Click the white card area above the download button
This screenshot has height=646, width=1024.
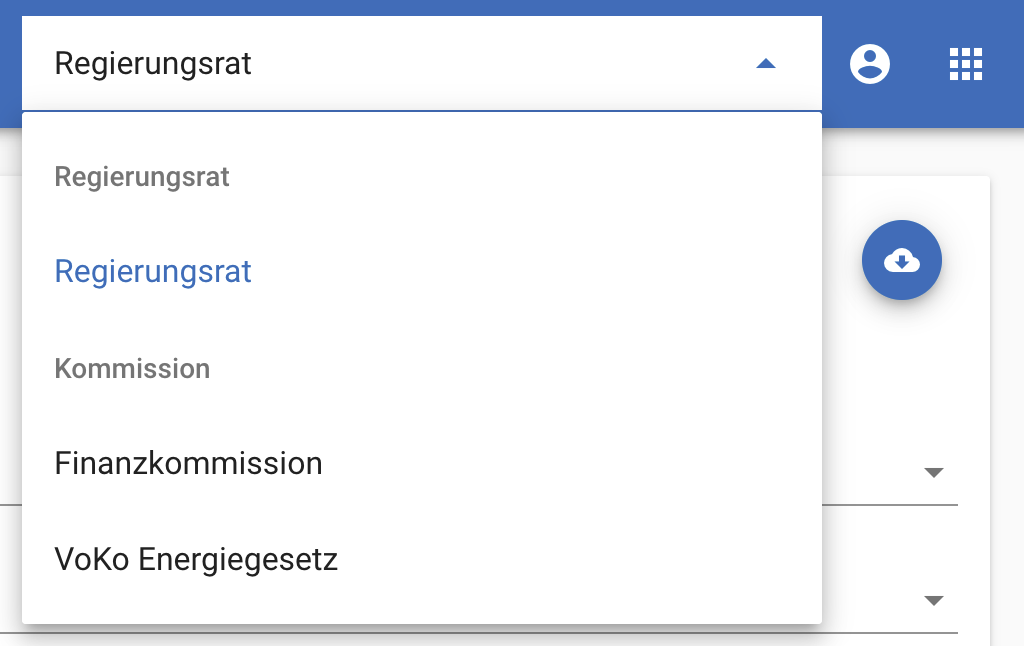[902, 195]
